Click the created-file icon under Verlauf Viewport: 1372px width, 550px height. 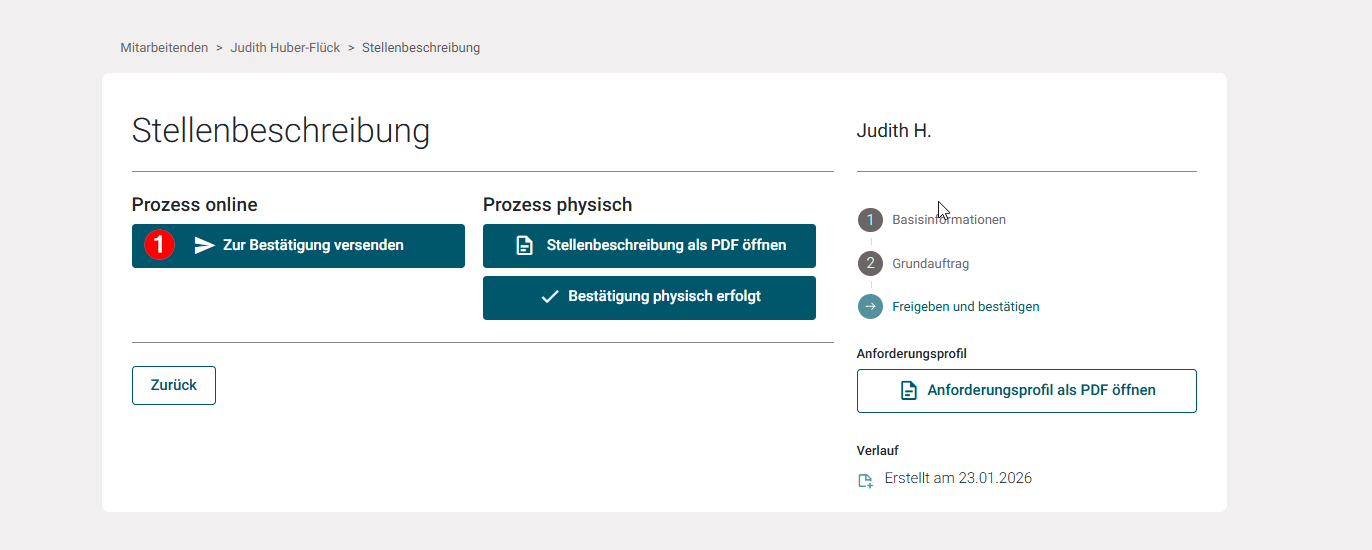pos(866,480)
